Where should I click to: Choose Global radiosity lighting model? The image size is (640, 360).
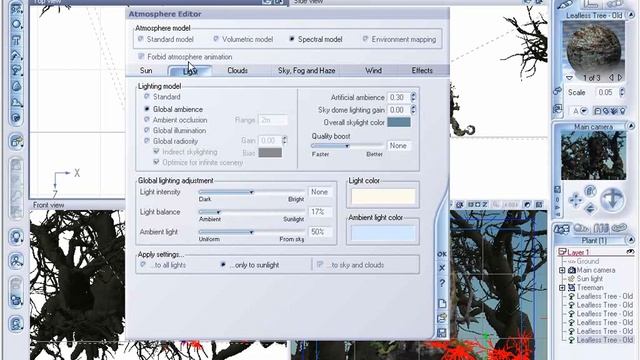click(x=147, y=141)
